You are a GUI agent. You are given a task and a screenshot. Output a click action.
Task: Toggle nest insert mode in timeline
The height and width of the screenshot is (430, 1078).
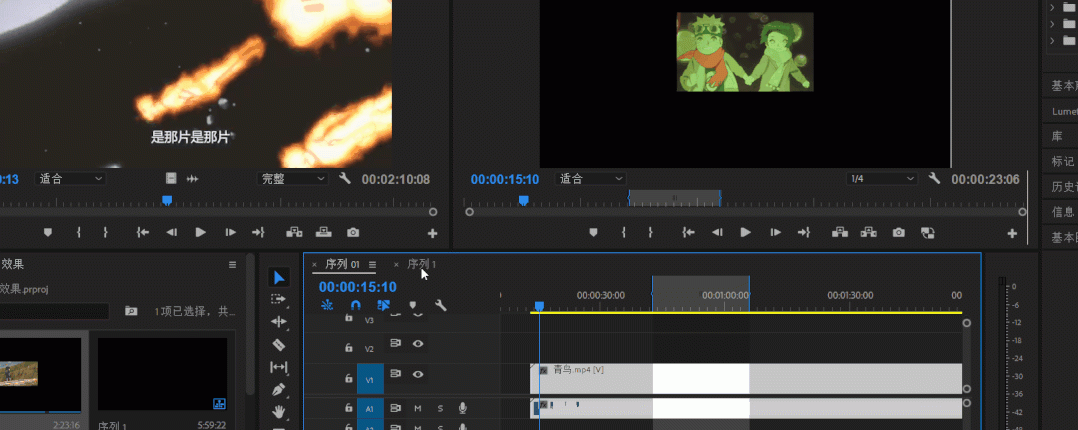coord(327,305)
